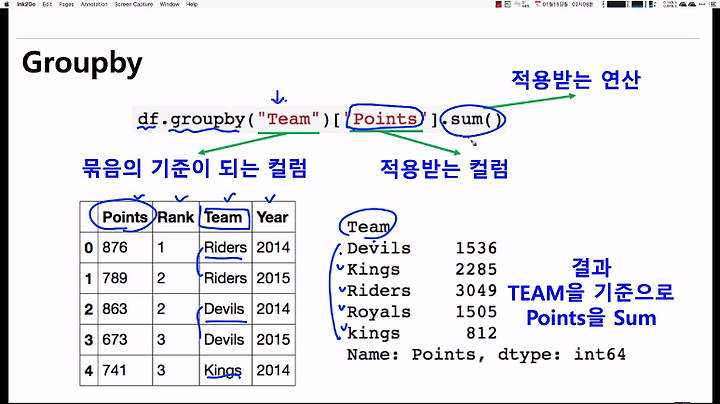
Task: Open the Ink2Go application menu
Action: [x=26, y=4]
